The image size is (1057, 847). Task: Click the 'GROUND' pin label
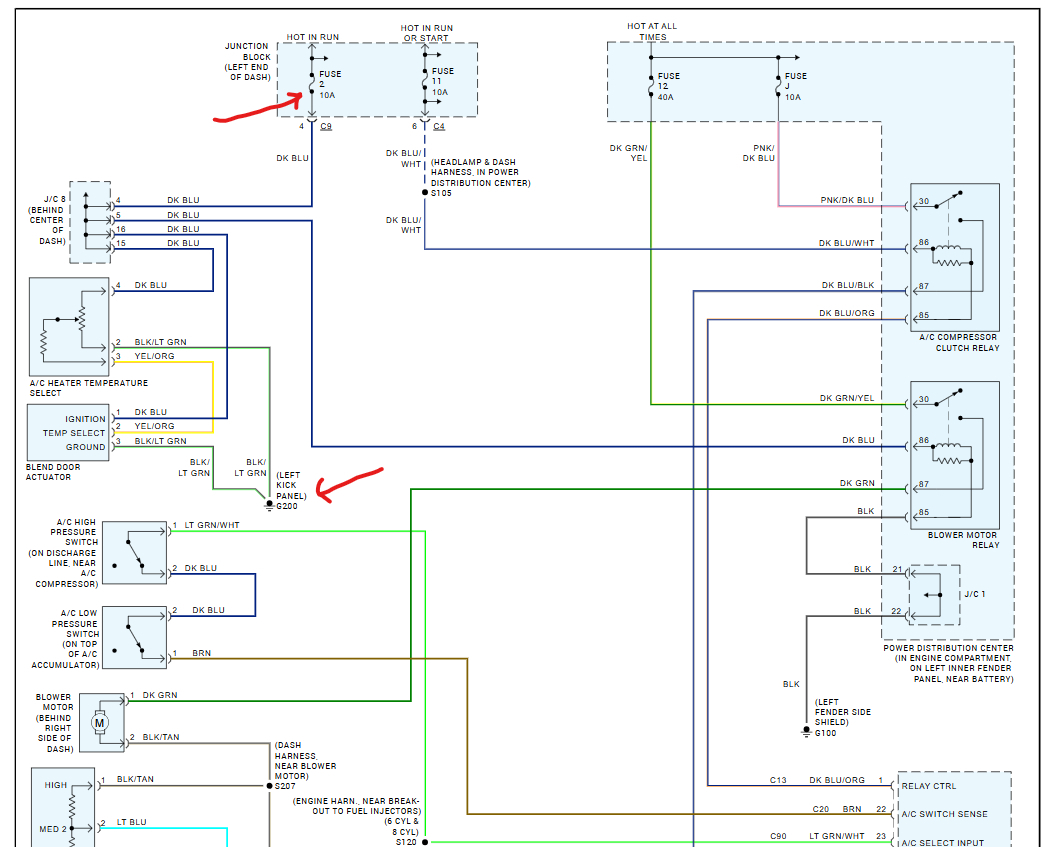86,446
